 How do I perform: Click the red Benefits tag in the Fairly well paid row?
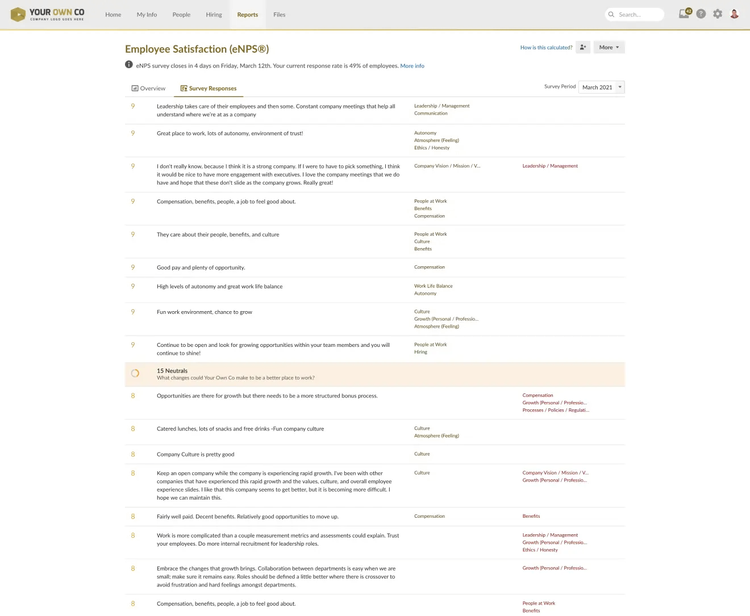click(531, 517)
